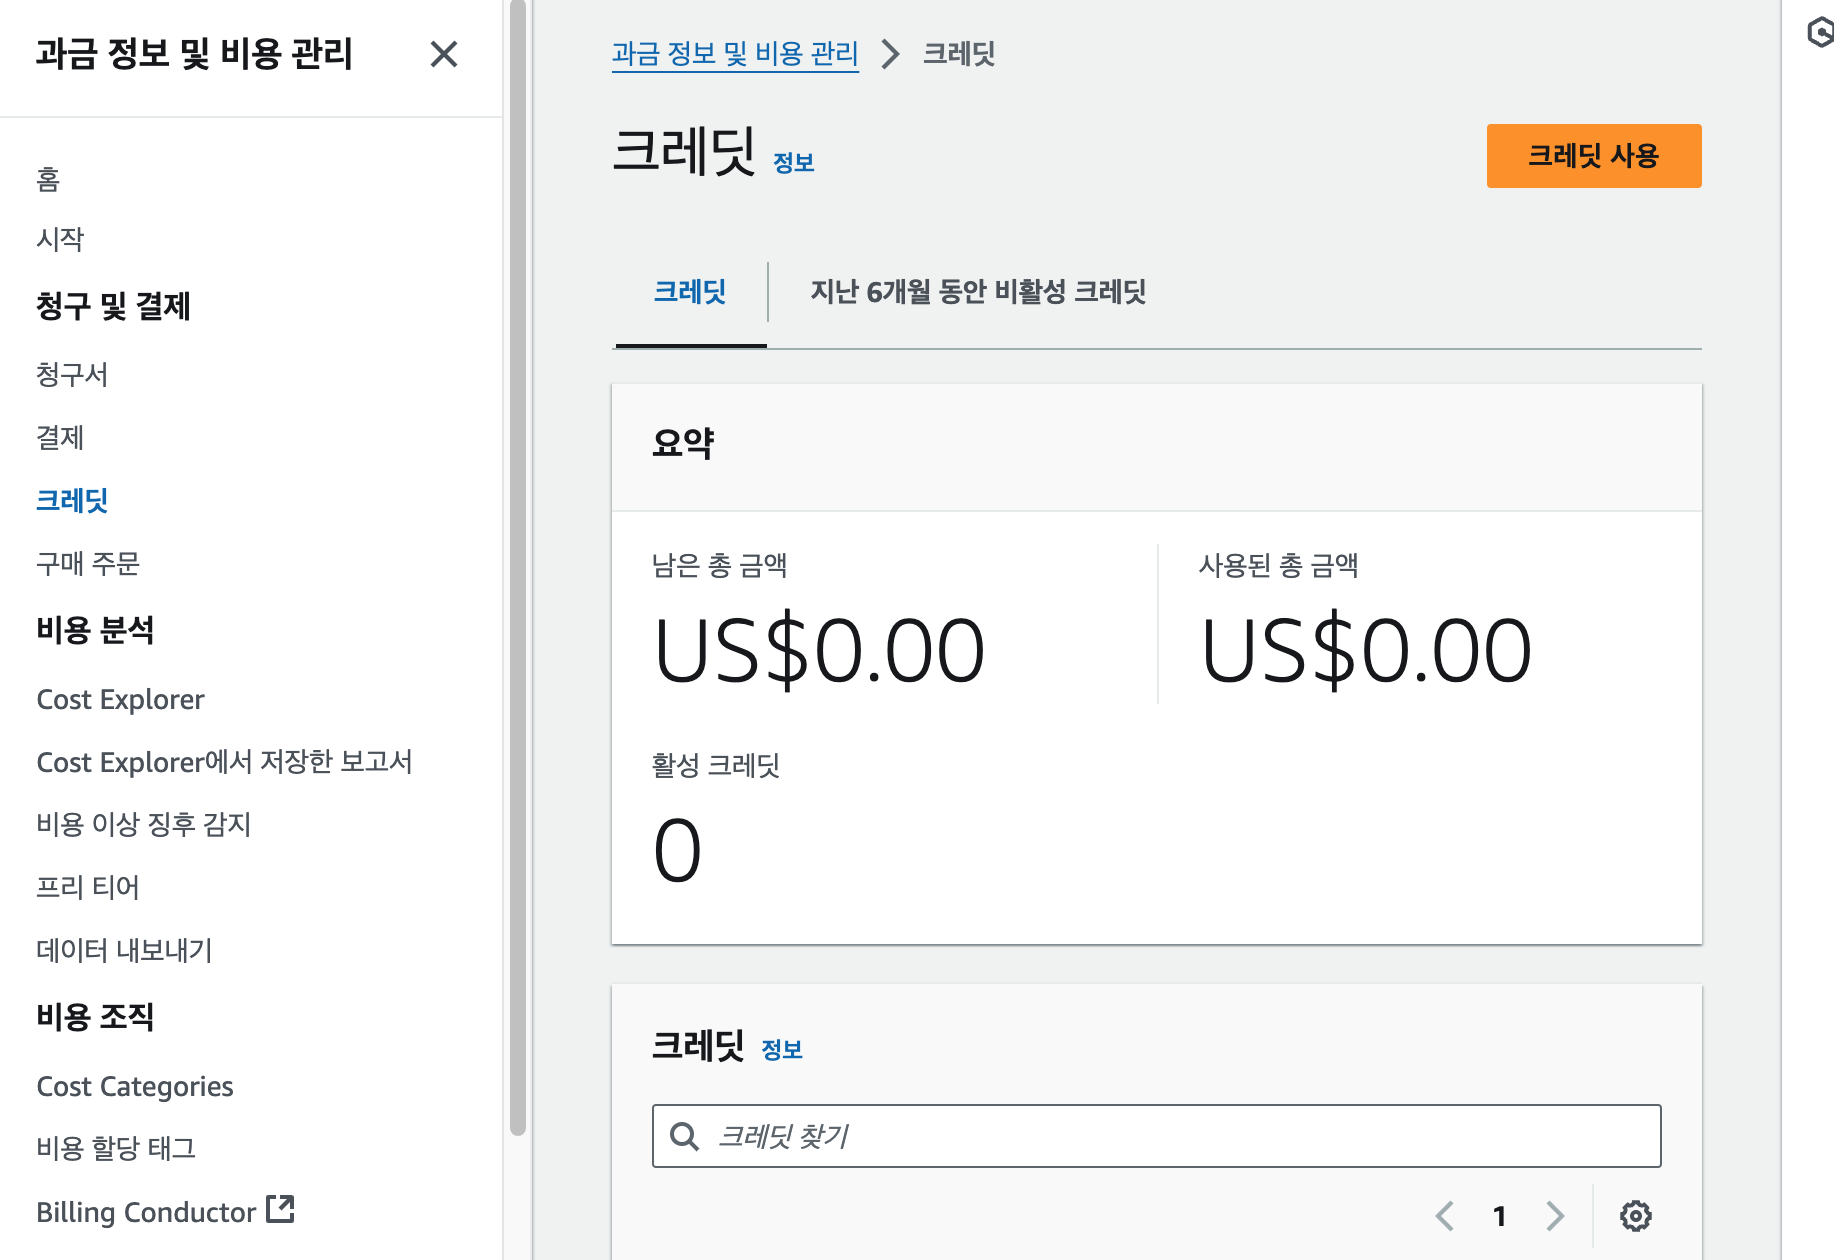The image size is (1834, 1260).
Task: Click 정보 link in 크레딧 table header
Action: [782, 1050]
